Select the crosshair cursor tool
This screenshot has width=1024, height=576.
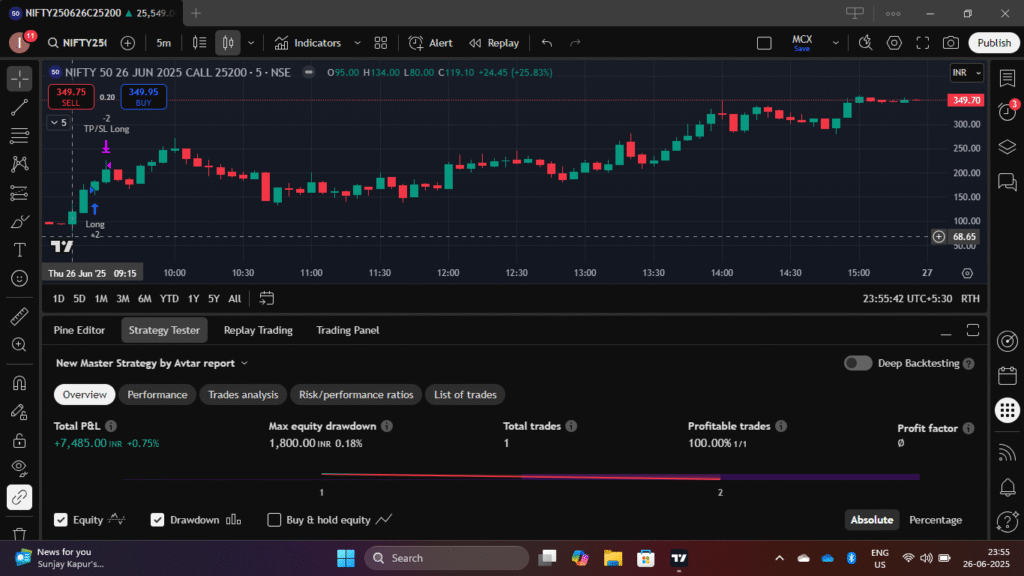pos(20,79)
